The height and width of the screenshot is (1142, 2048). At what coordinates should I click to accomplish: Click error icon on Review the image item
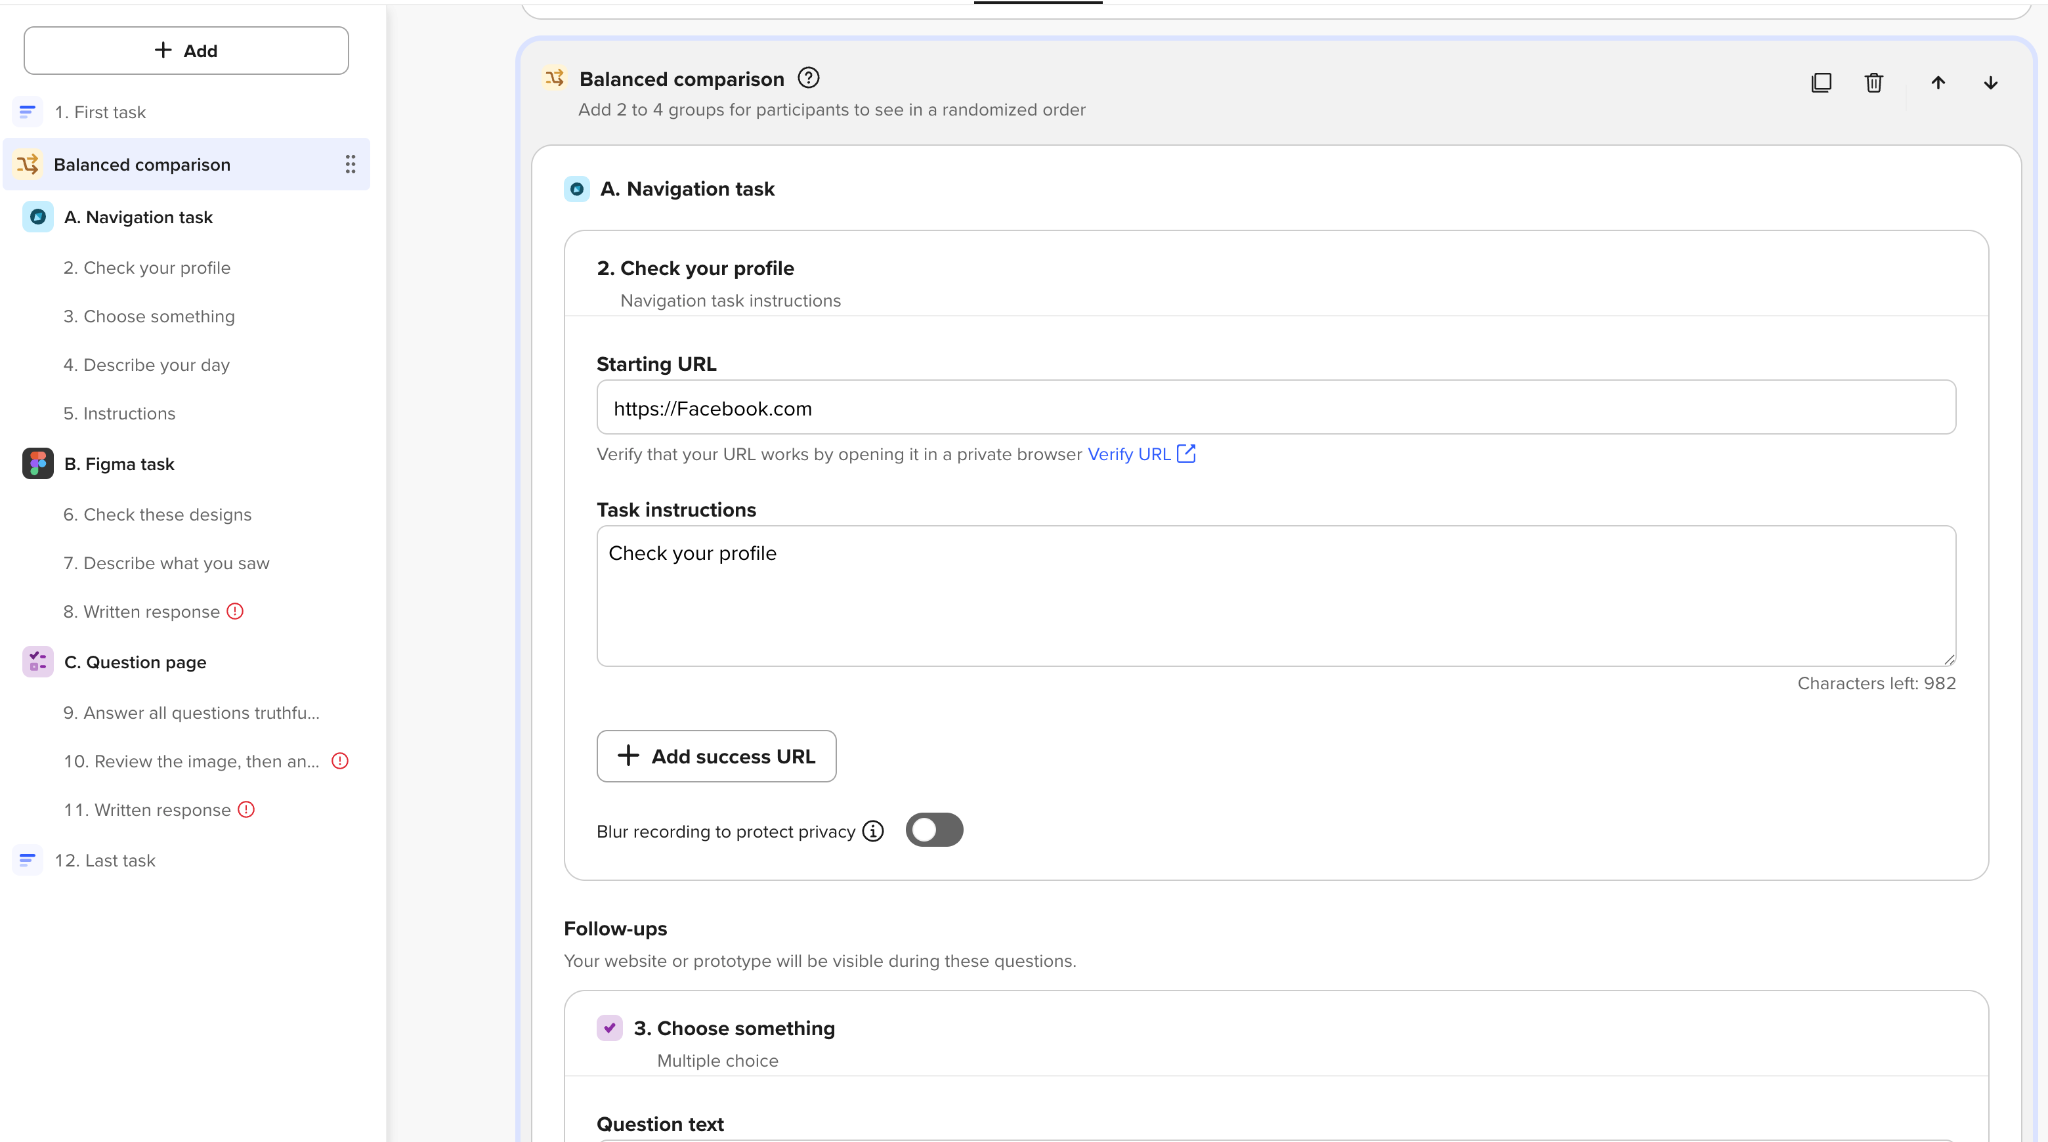pos(340,761)
